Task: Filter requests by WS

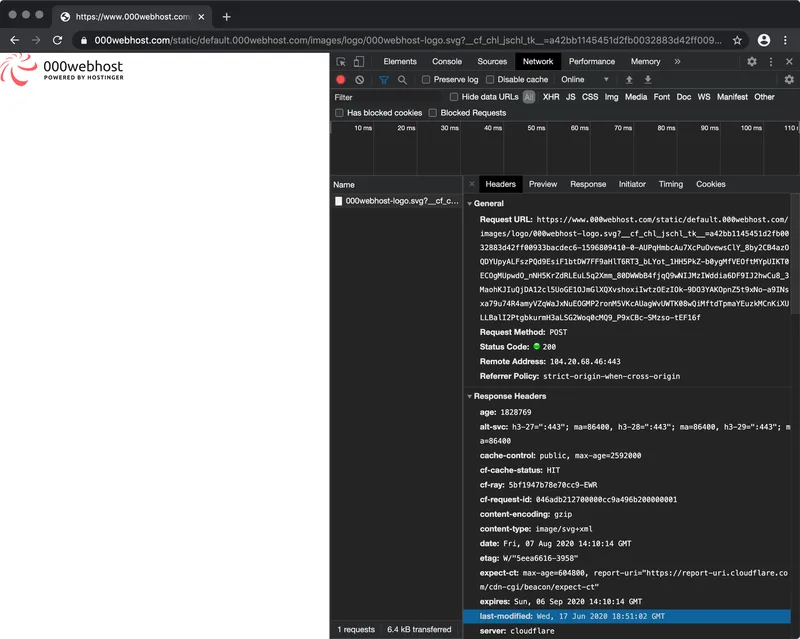Action: (704, 97)
